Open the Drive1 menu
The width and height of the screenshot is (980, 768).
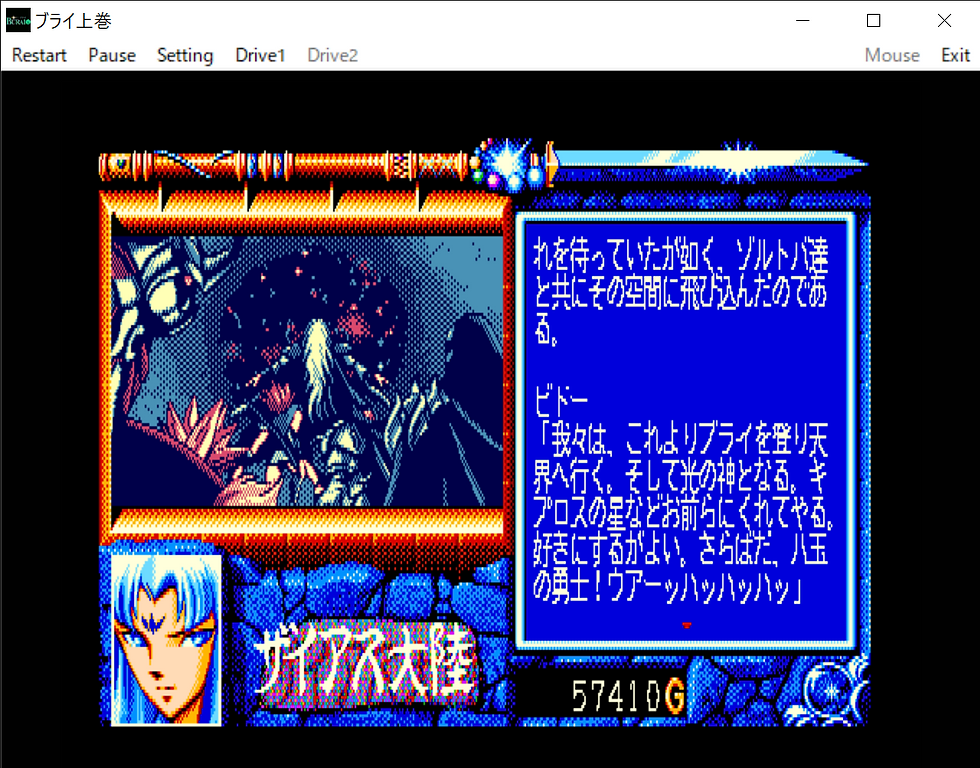(x=260, y=56)
